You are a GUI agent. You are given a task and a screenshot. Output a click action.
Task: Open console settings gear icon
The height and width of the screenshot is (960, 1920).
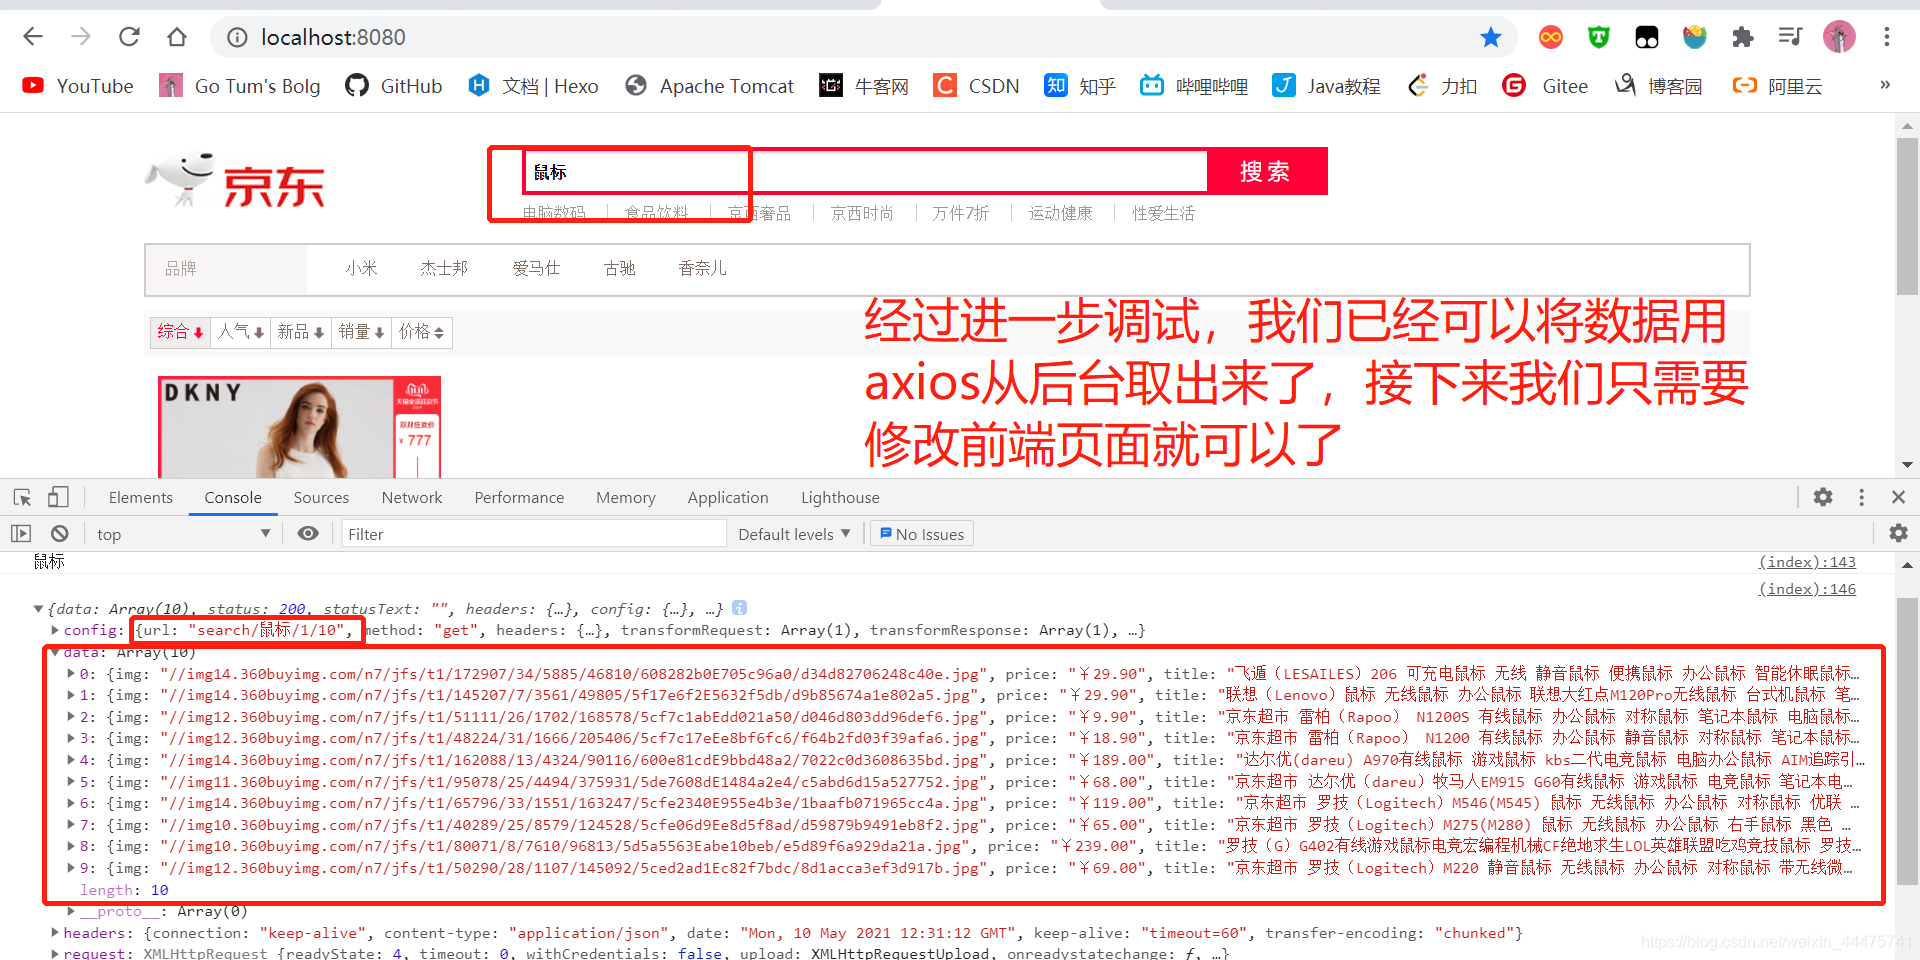tap(1898, 533)
